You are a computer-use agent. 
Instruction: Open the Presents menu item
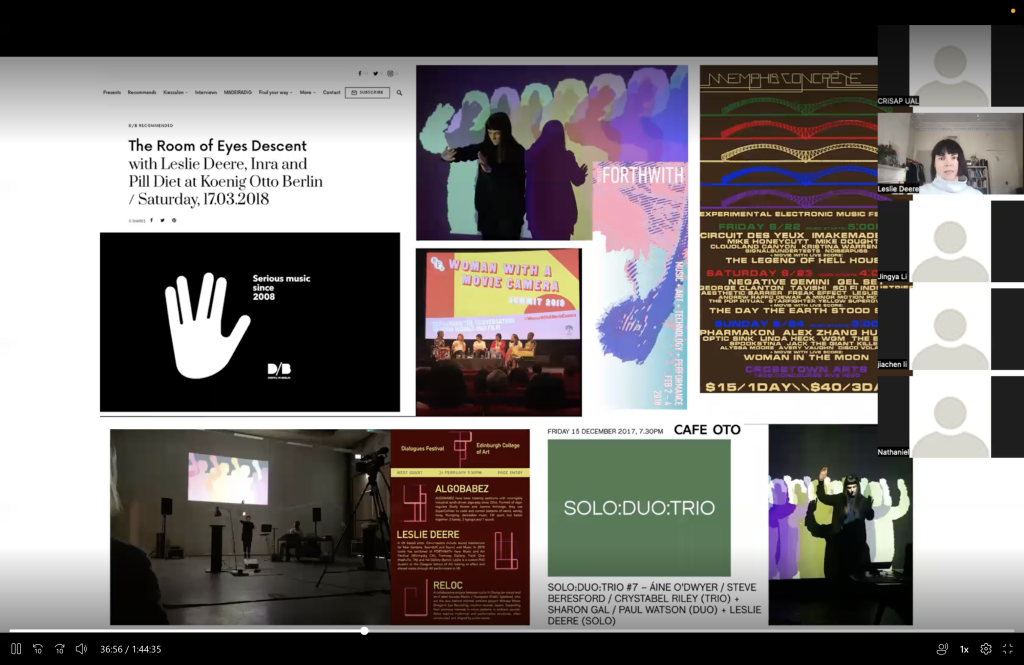pos(112,93)
